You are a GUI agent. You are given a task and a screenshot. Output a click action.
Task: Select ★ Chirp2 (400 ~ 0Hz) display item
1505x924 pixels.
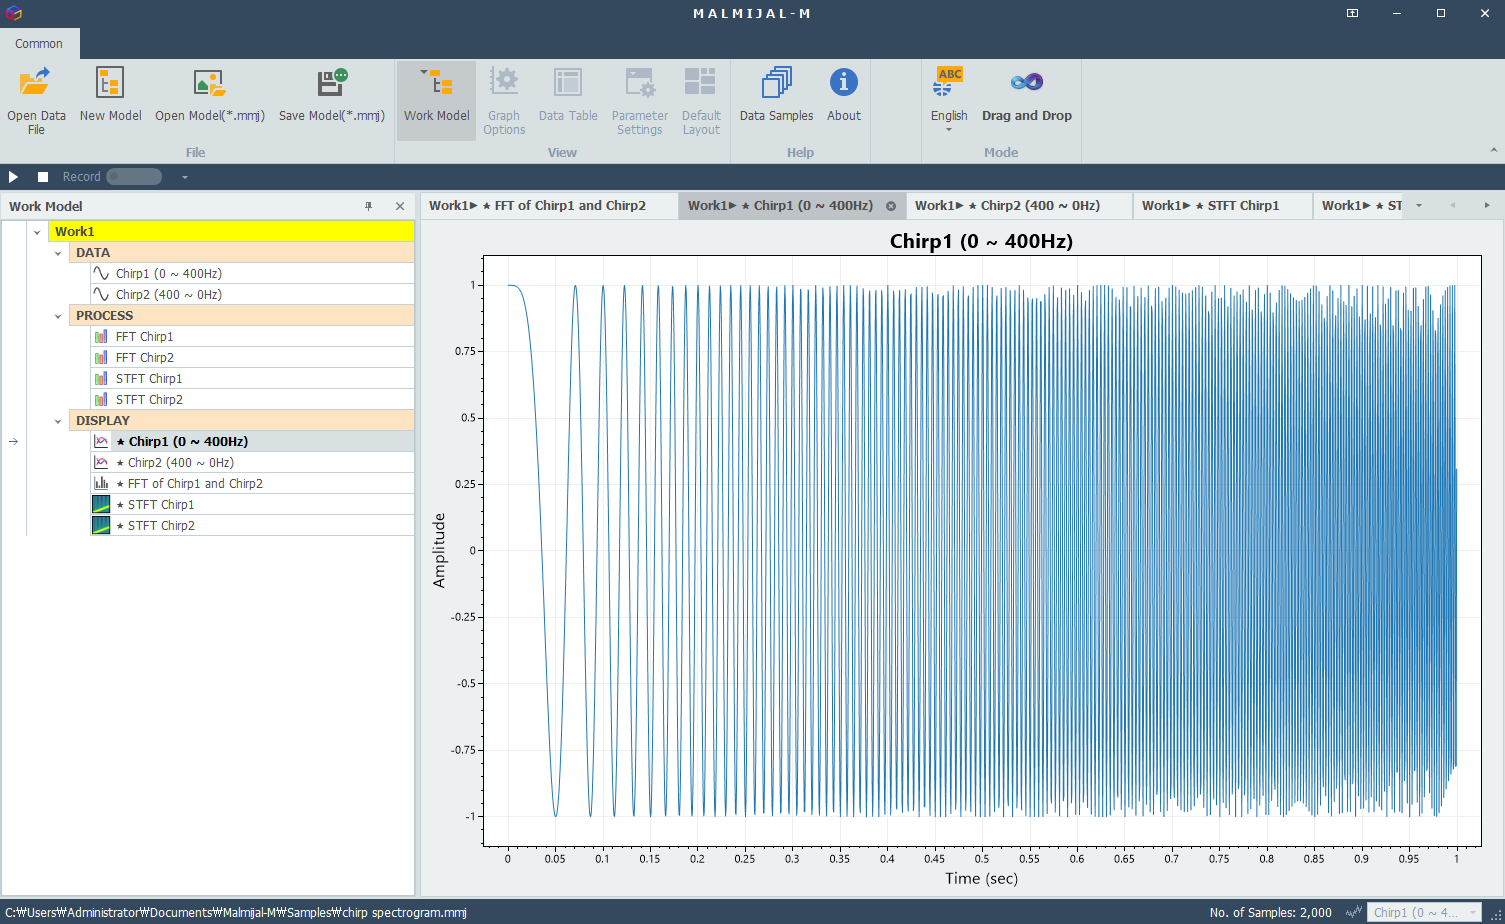coord(252,463)
